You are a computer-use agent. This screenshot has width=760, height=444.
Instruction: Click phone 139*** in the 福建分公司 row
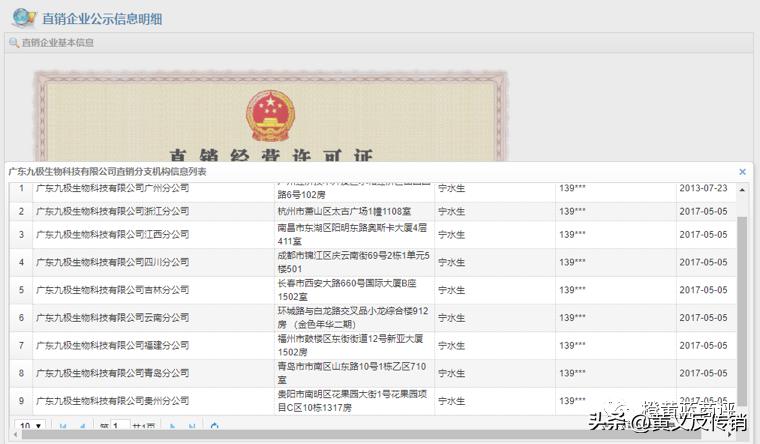pyautogui.click(x=572, y=345)
